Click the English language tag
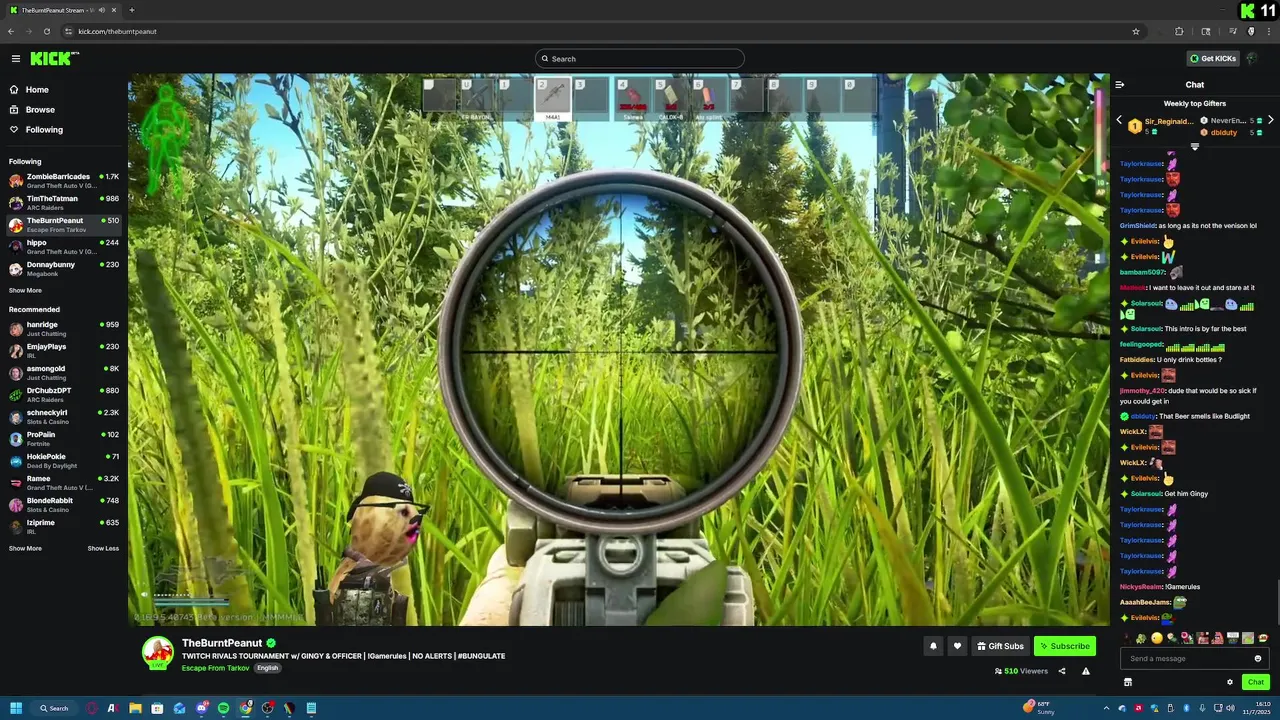The height and width of the screenshot is (720, 1280). 267,668
